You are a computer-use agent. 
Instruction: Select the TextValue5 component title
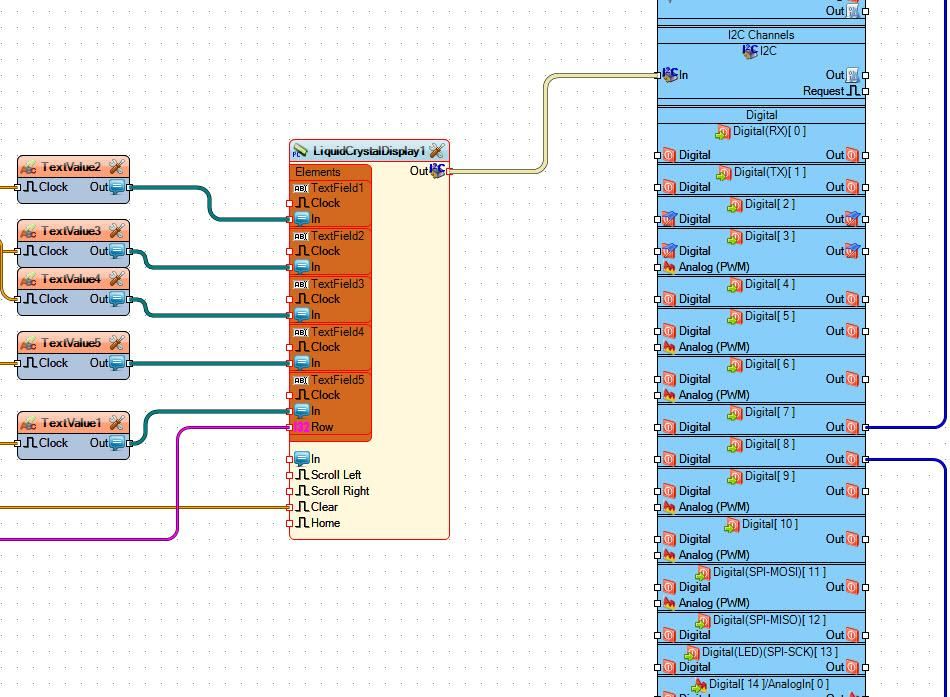click(x=70, y=343)
